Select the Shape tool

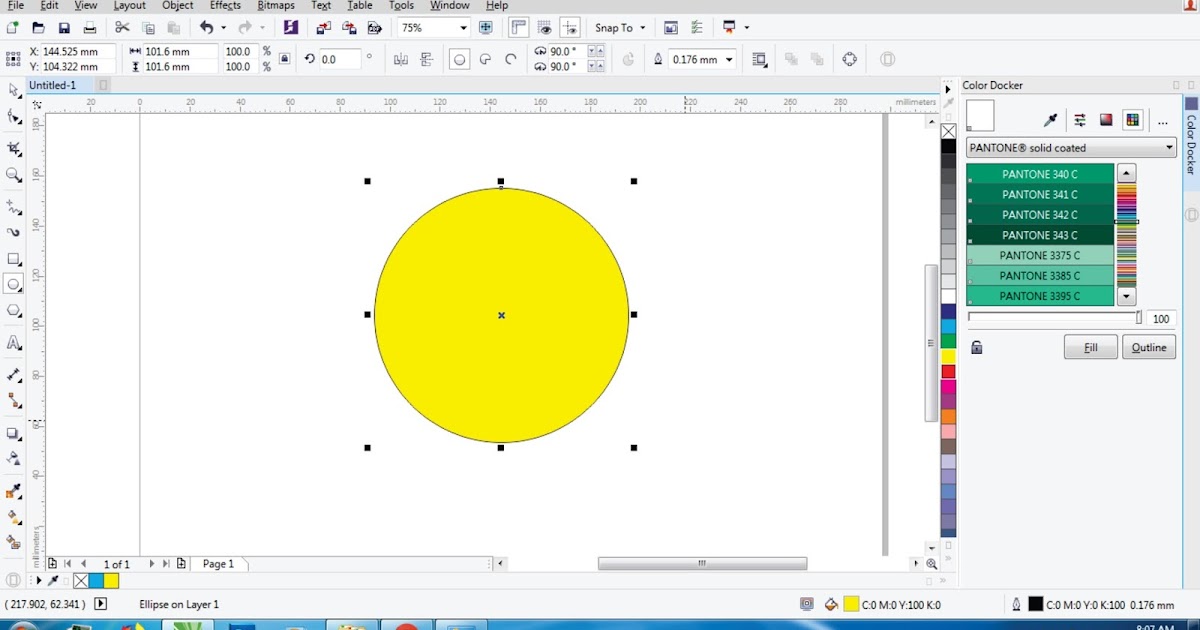[x=13, y=116]
